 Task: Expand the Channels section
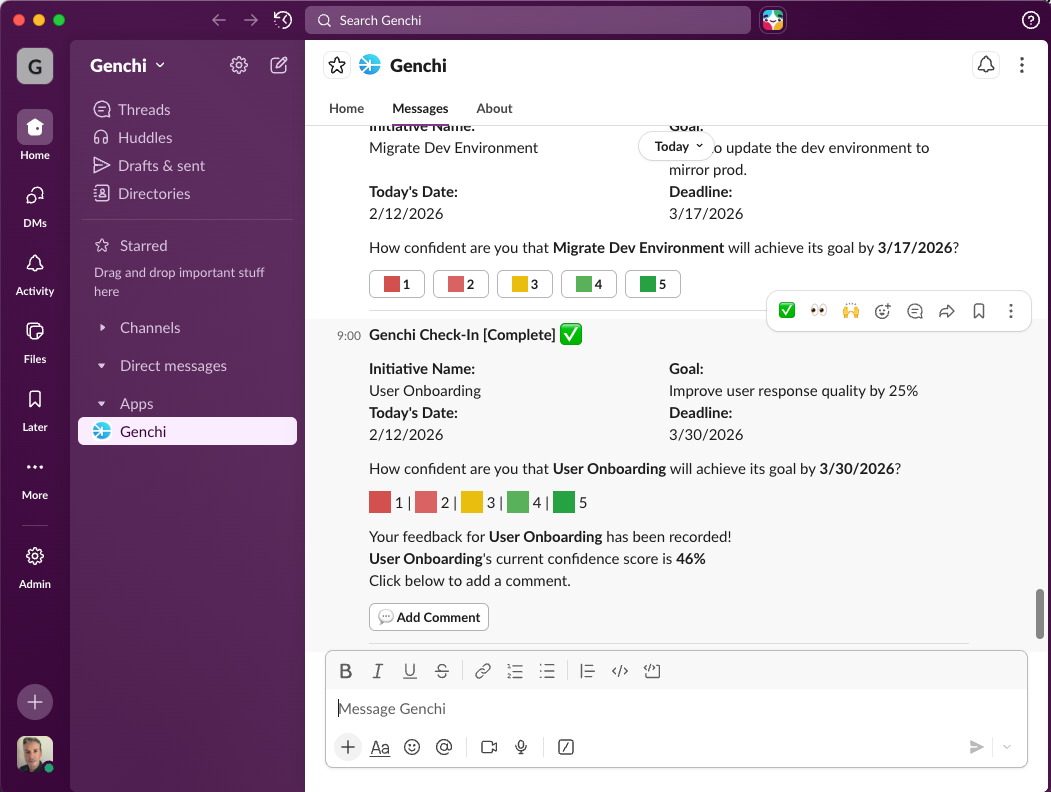[x=102, y=328]
